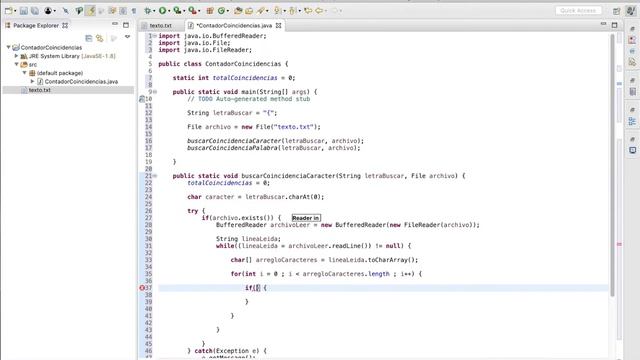Viewport: 640px width, 360px height.
Task: Click the Forward navigation arrow icon
Action: [x=335, y=11]
